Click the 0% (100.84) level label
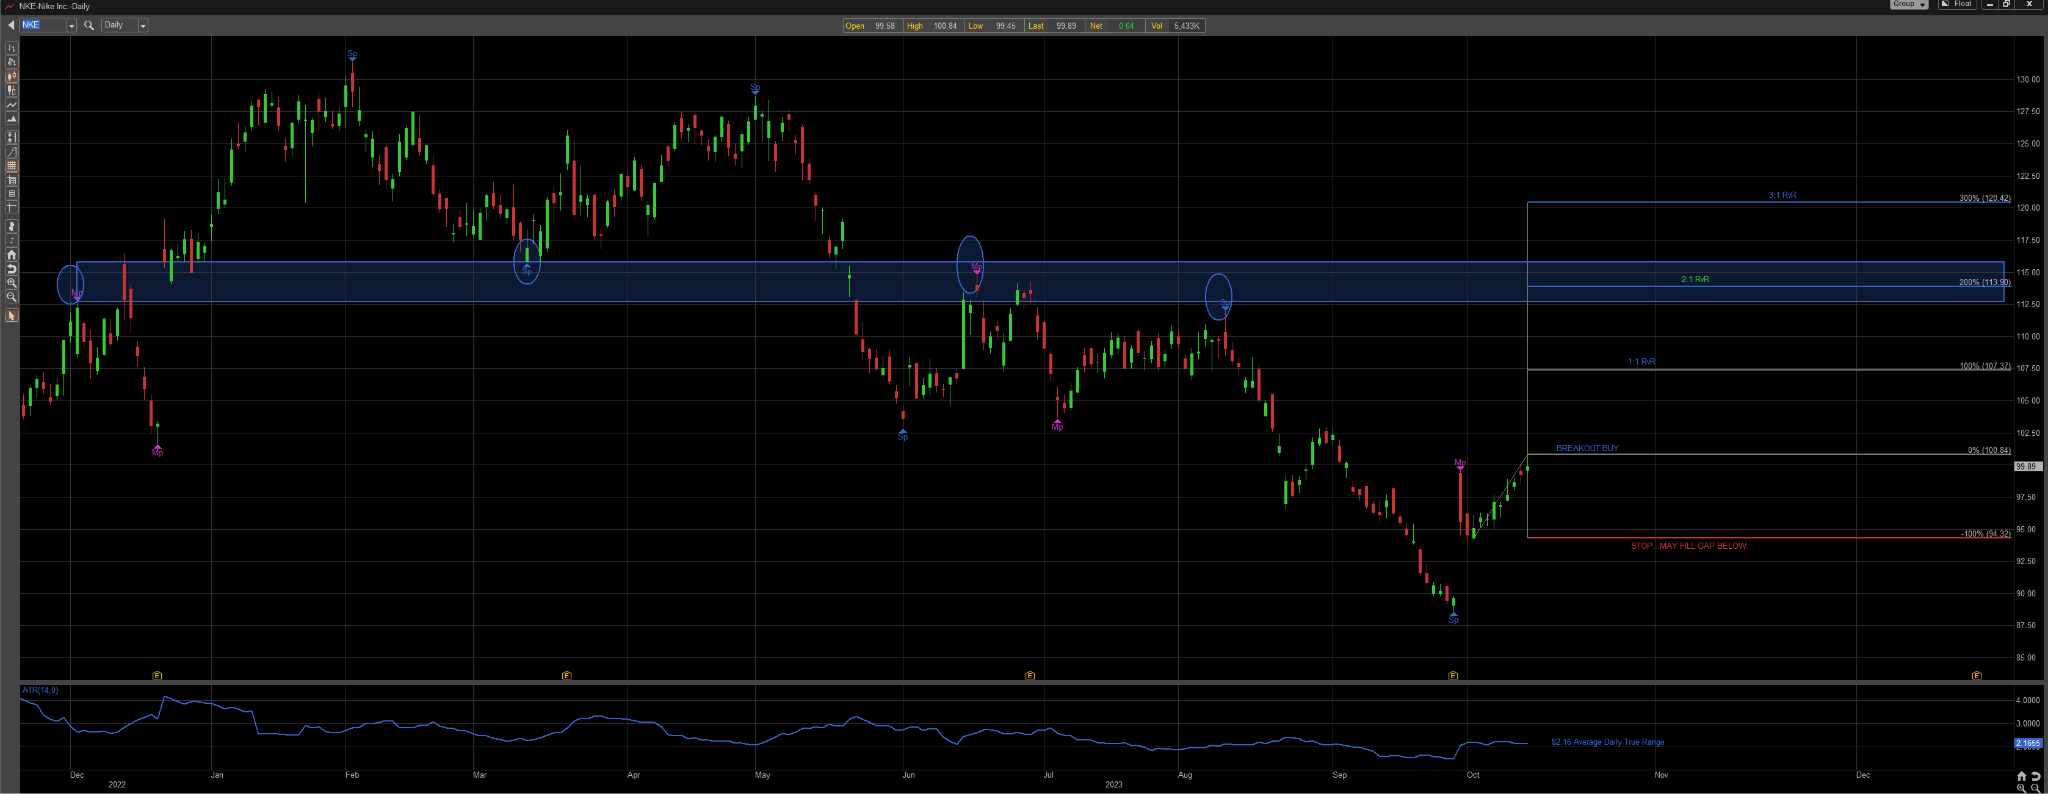The height and width of the screenshot is (794, 2048). [1989, 450]
